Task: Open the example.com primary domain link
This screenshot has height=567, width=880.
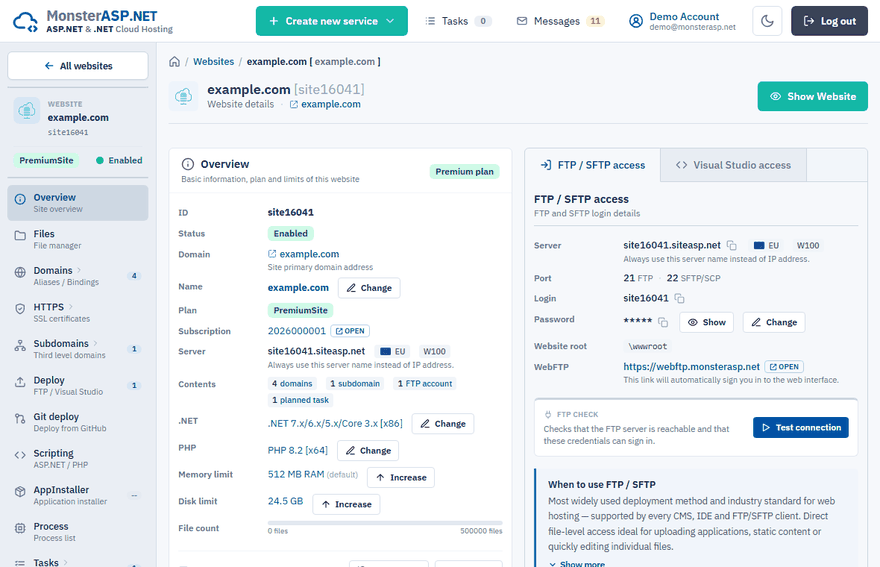Action: click(304, 254)
